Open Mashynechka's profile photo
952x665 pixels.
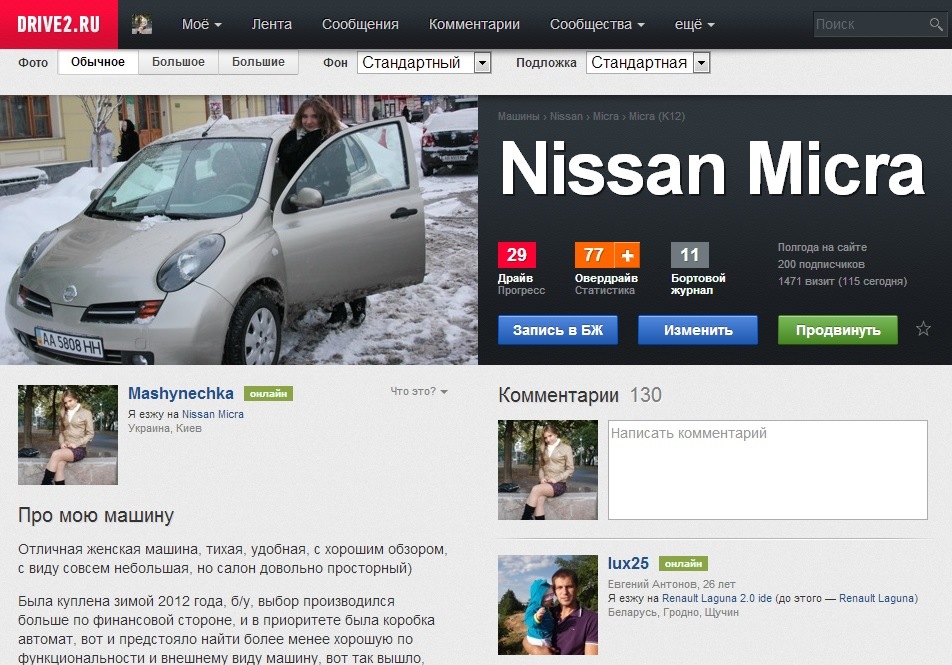pos(68,435)
